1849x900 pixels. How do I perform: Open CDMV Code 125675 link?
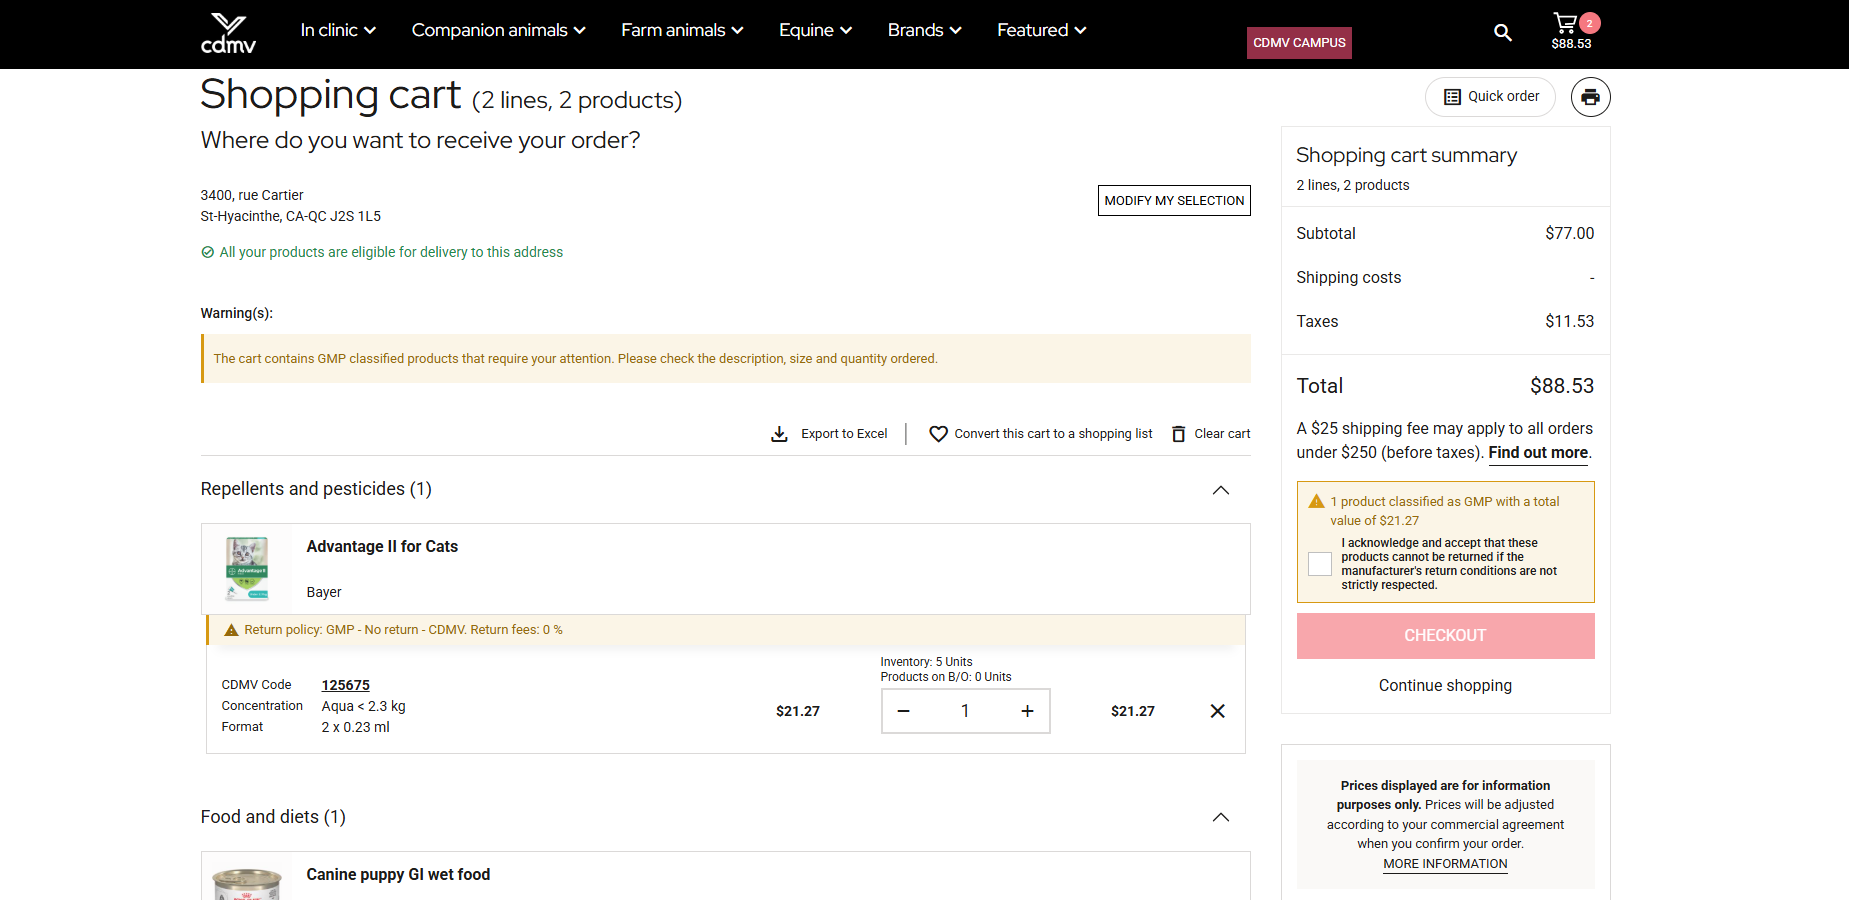(x=345, y=685)
